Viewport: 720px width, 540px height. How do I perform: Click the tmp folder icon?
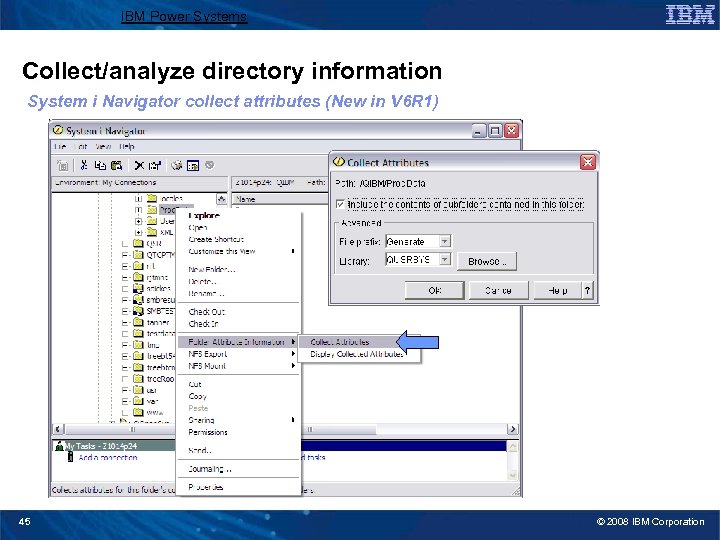(138, 344)
